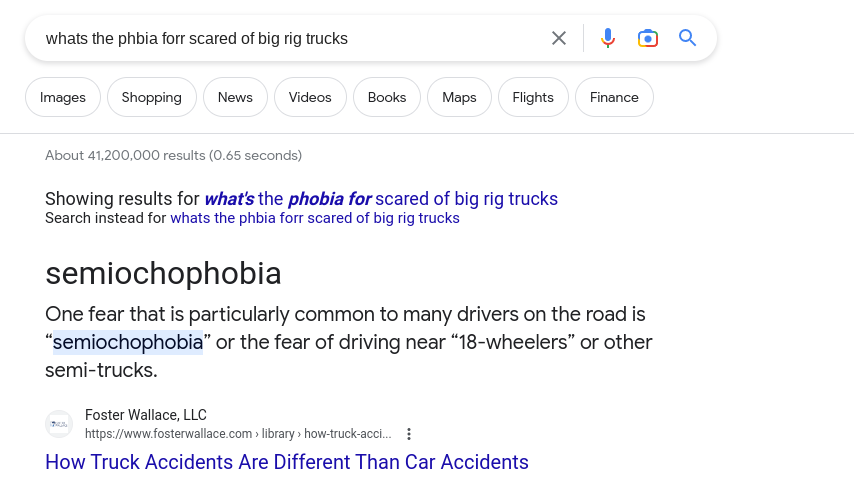
Task: Start voice search with microphone icon
Action: pyautogui.click(x=608, y=38)
